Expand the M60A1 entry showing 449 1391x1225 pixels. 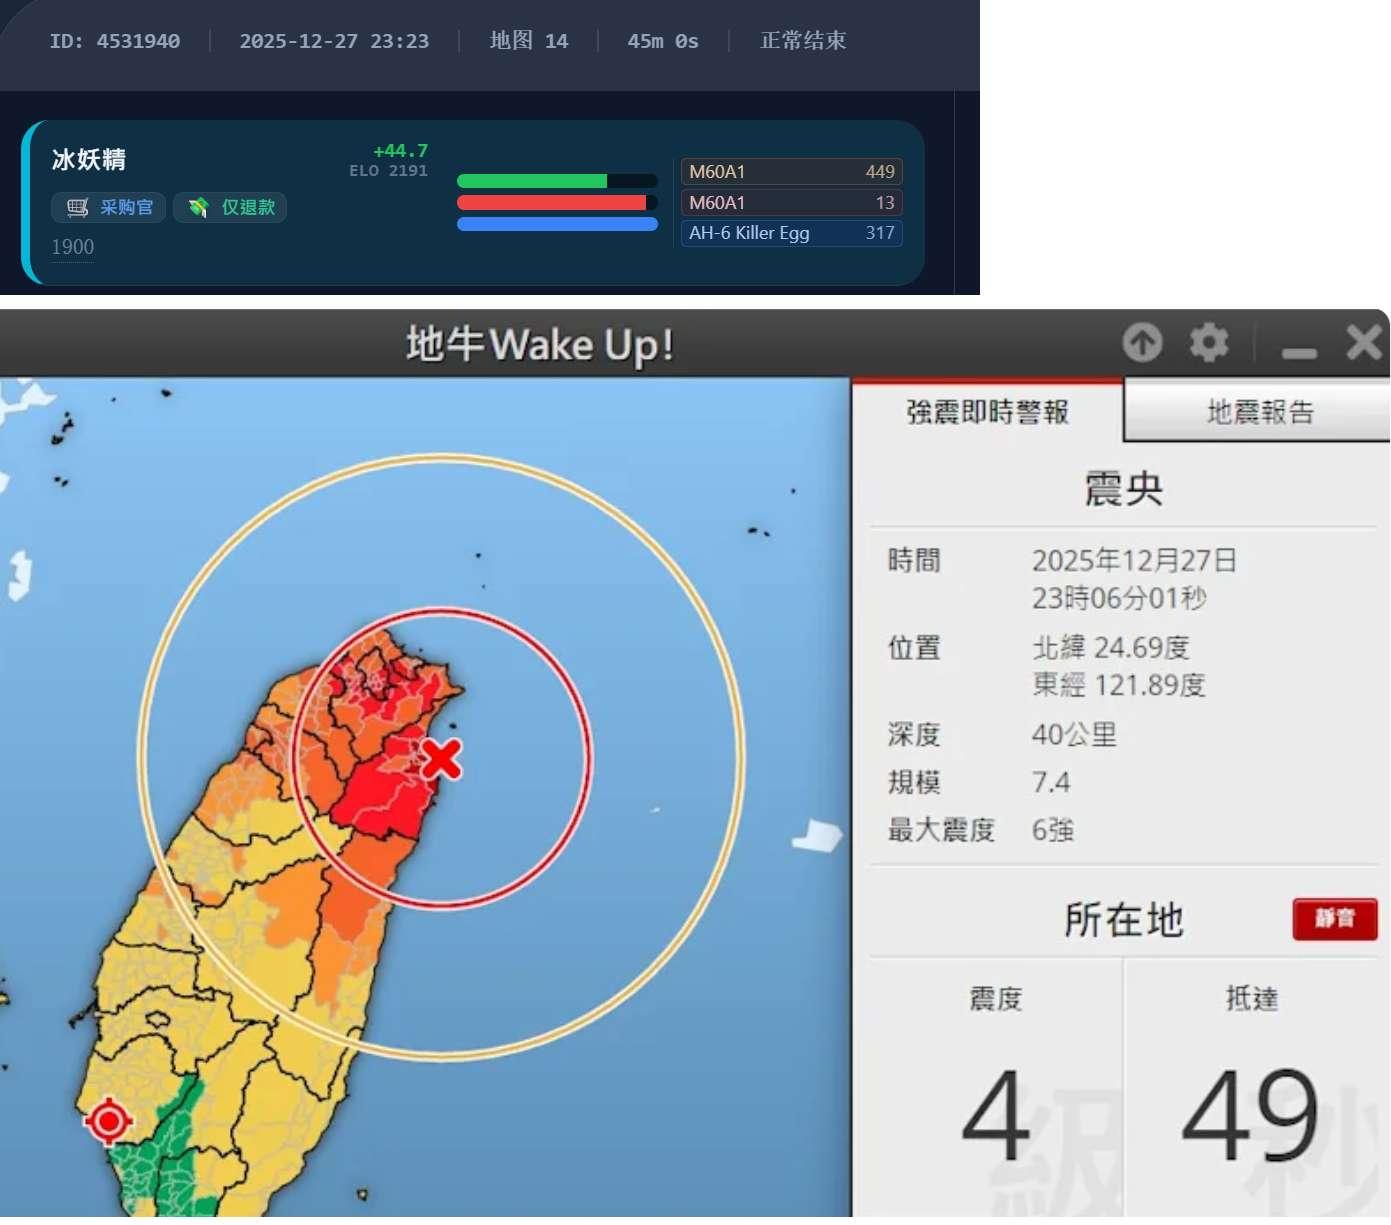tap(791, 171)
